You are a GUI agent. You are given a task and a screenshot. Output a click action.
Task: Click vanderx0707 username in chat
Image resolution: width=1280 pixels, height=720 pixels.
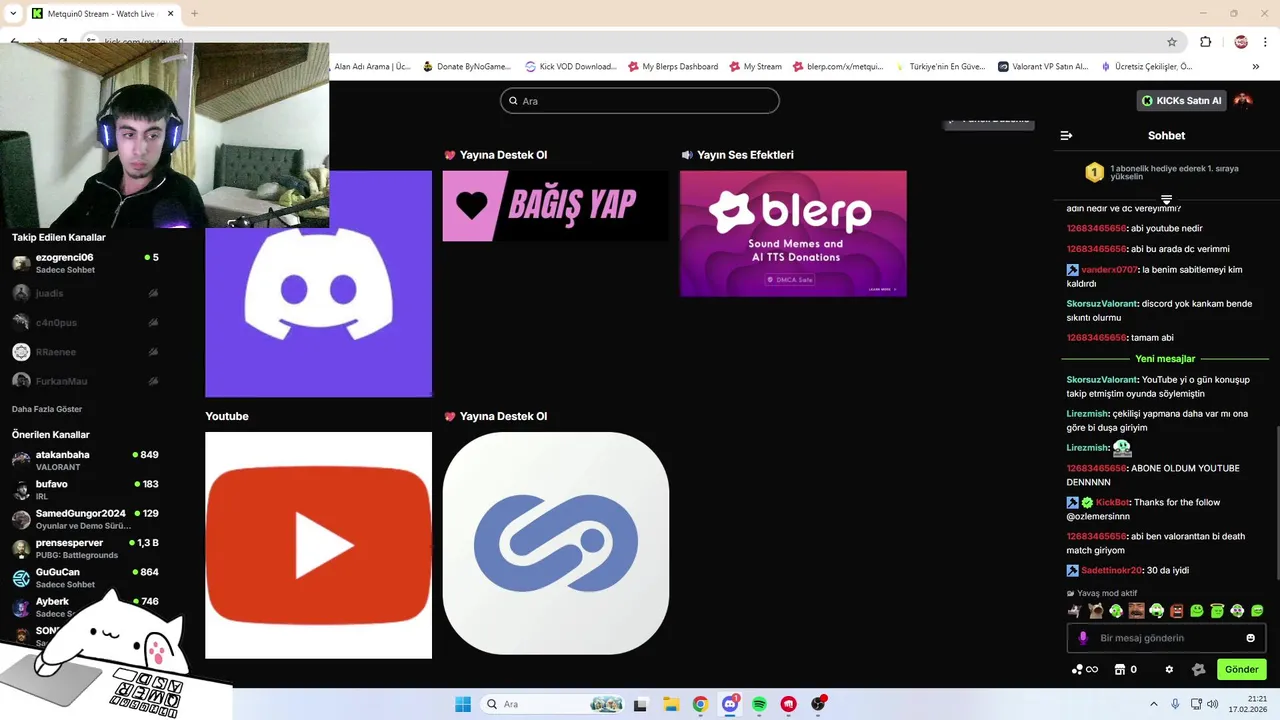pos(1109,270)
